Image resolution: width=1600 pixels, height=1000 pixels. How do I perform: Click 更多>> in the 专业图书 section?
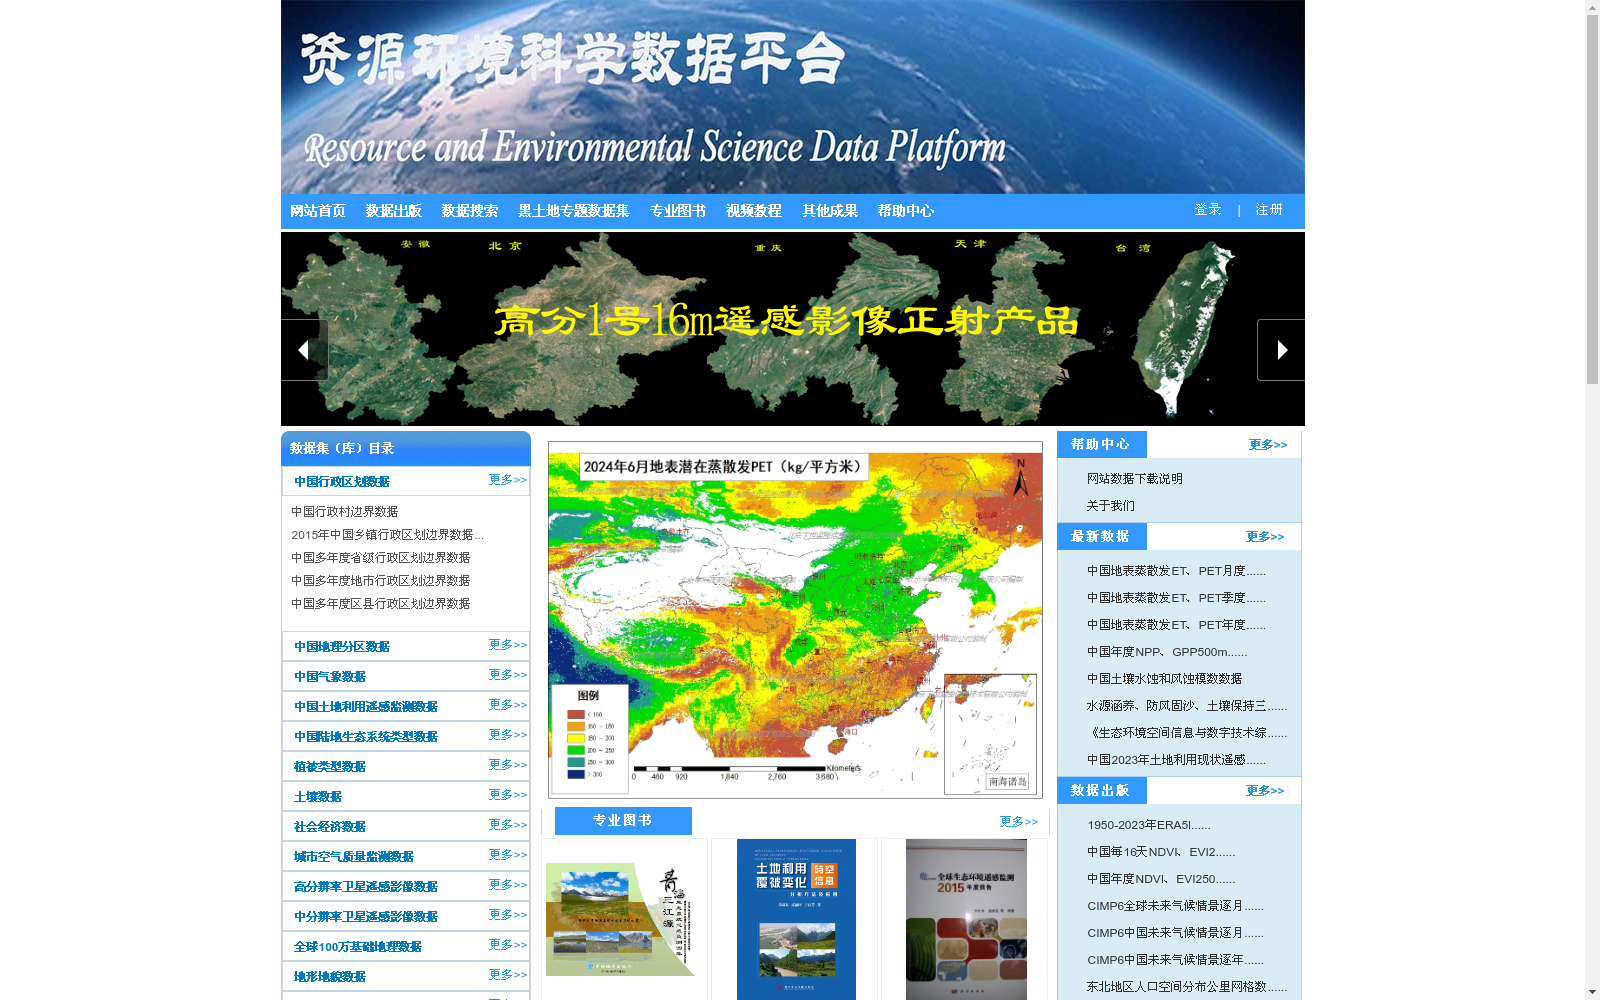tap(1019, 822)
